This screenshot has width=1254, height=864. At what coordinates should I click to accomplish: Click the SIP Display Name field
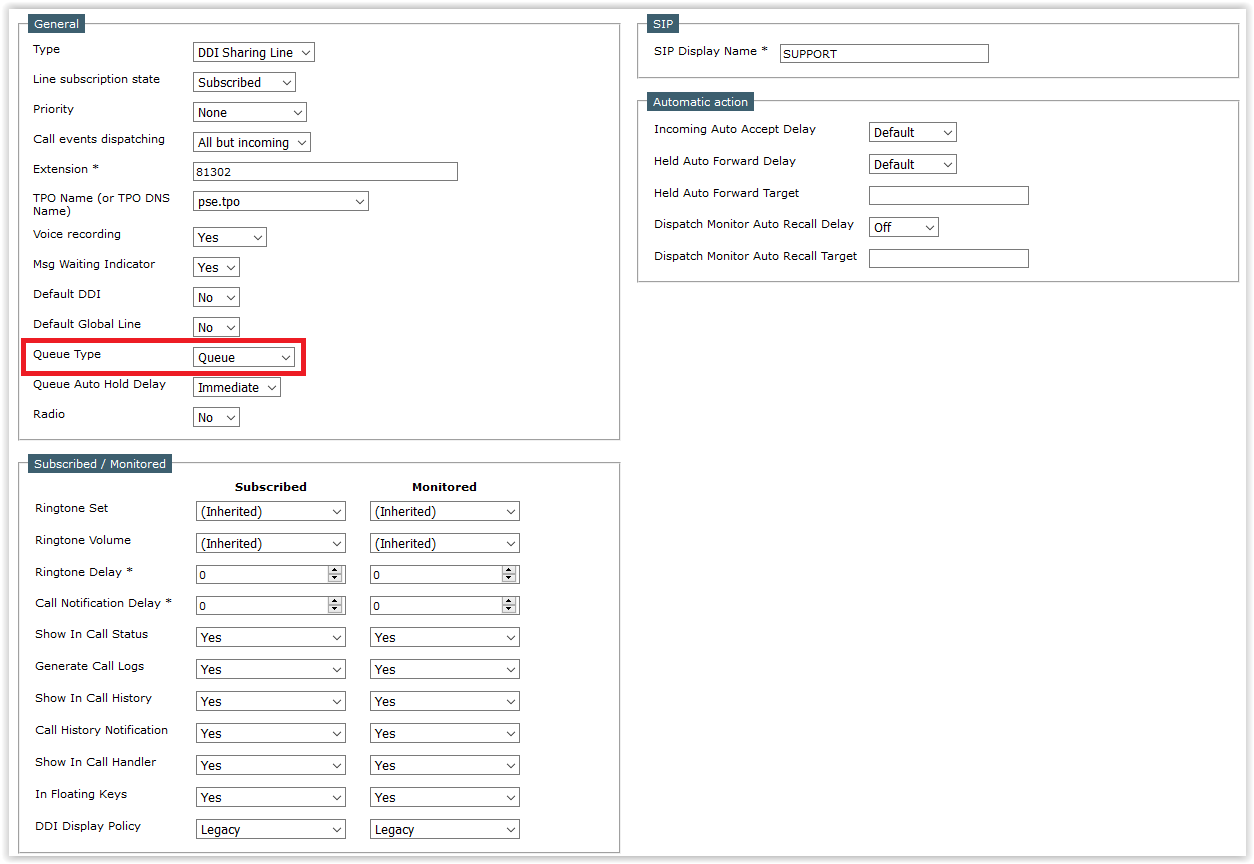(x=884, y=54)
